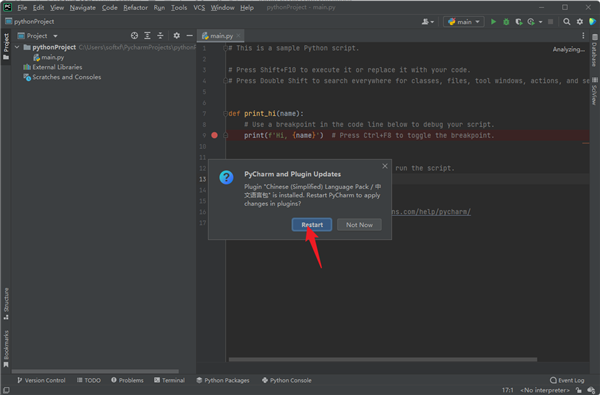Toggle the breakpoint on line 9
Image resolution: width=600 pixels, height=395 pixels.
pyautogui.click(x=214, y=135)
